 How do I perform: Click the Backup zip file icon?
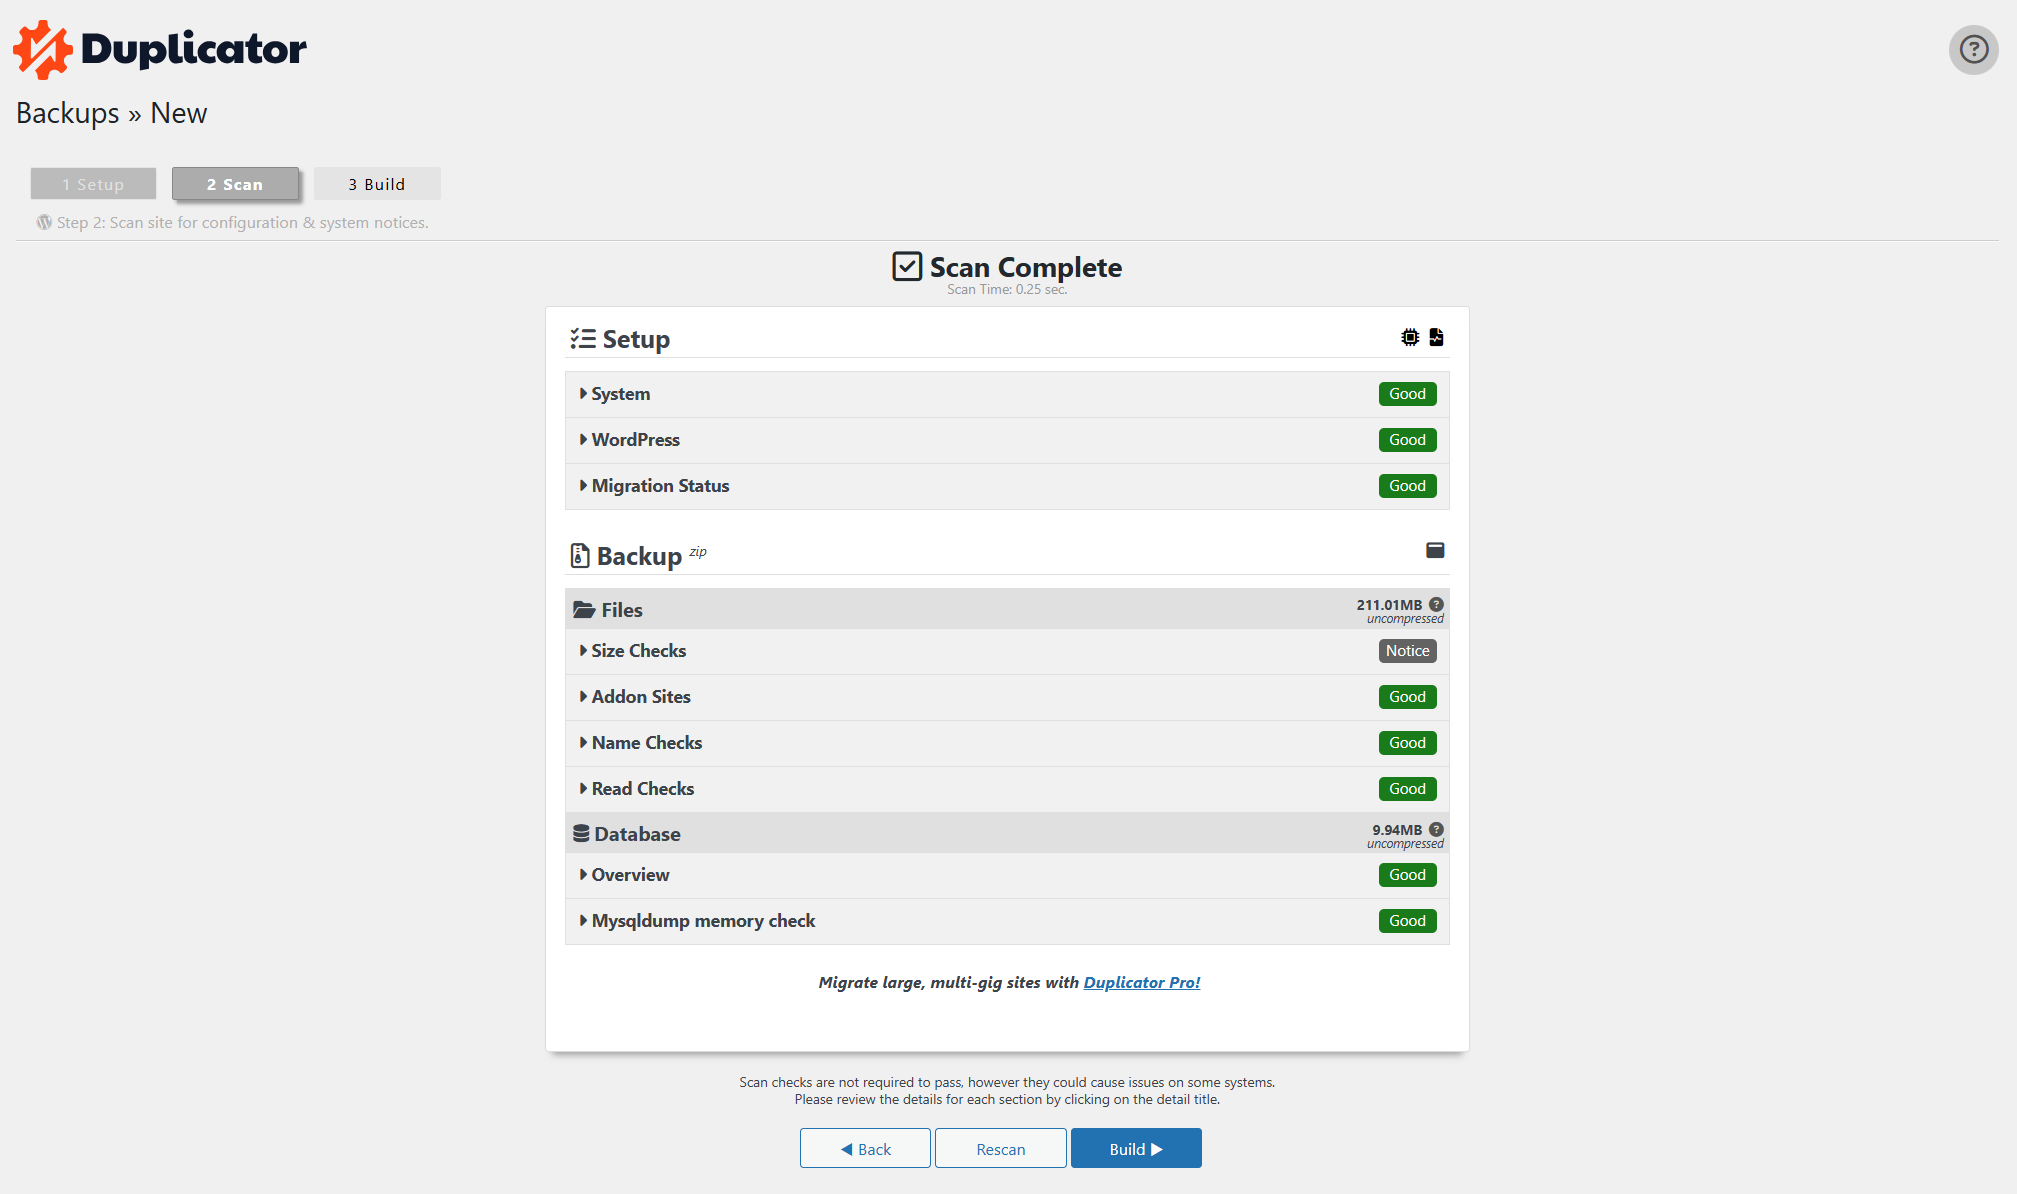point(580,555)
